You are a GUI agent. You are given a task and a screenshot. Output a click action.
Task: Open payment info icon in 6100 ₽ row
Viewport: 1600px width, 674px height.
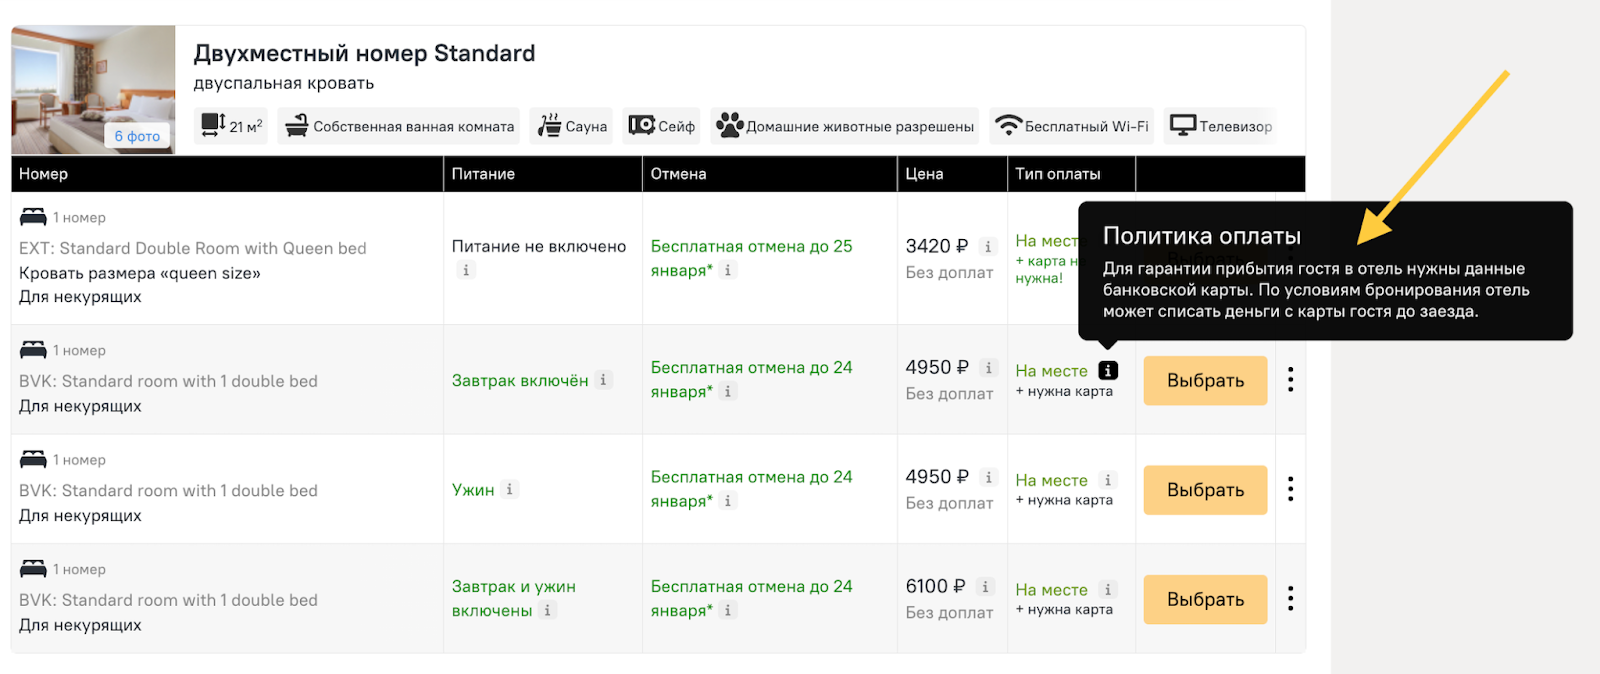pyautogui.click(x=1108, y=590)
